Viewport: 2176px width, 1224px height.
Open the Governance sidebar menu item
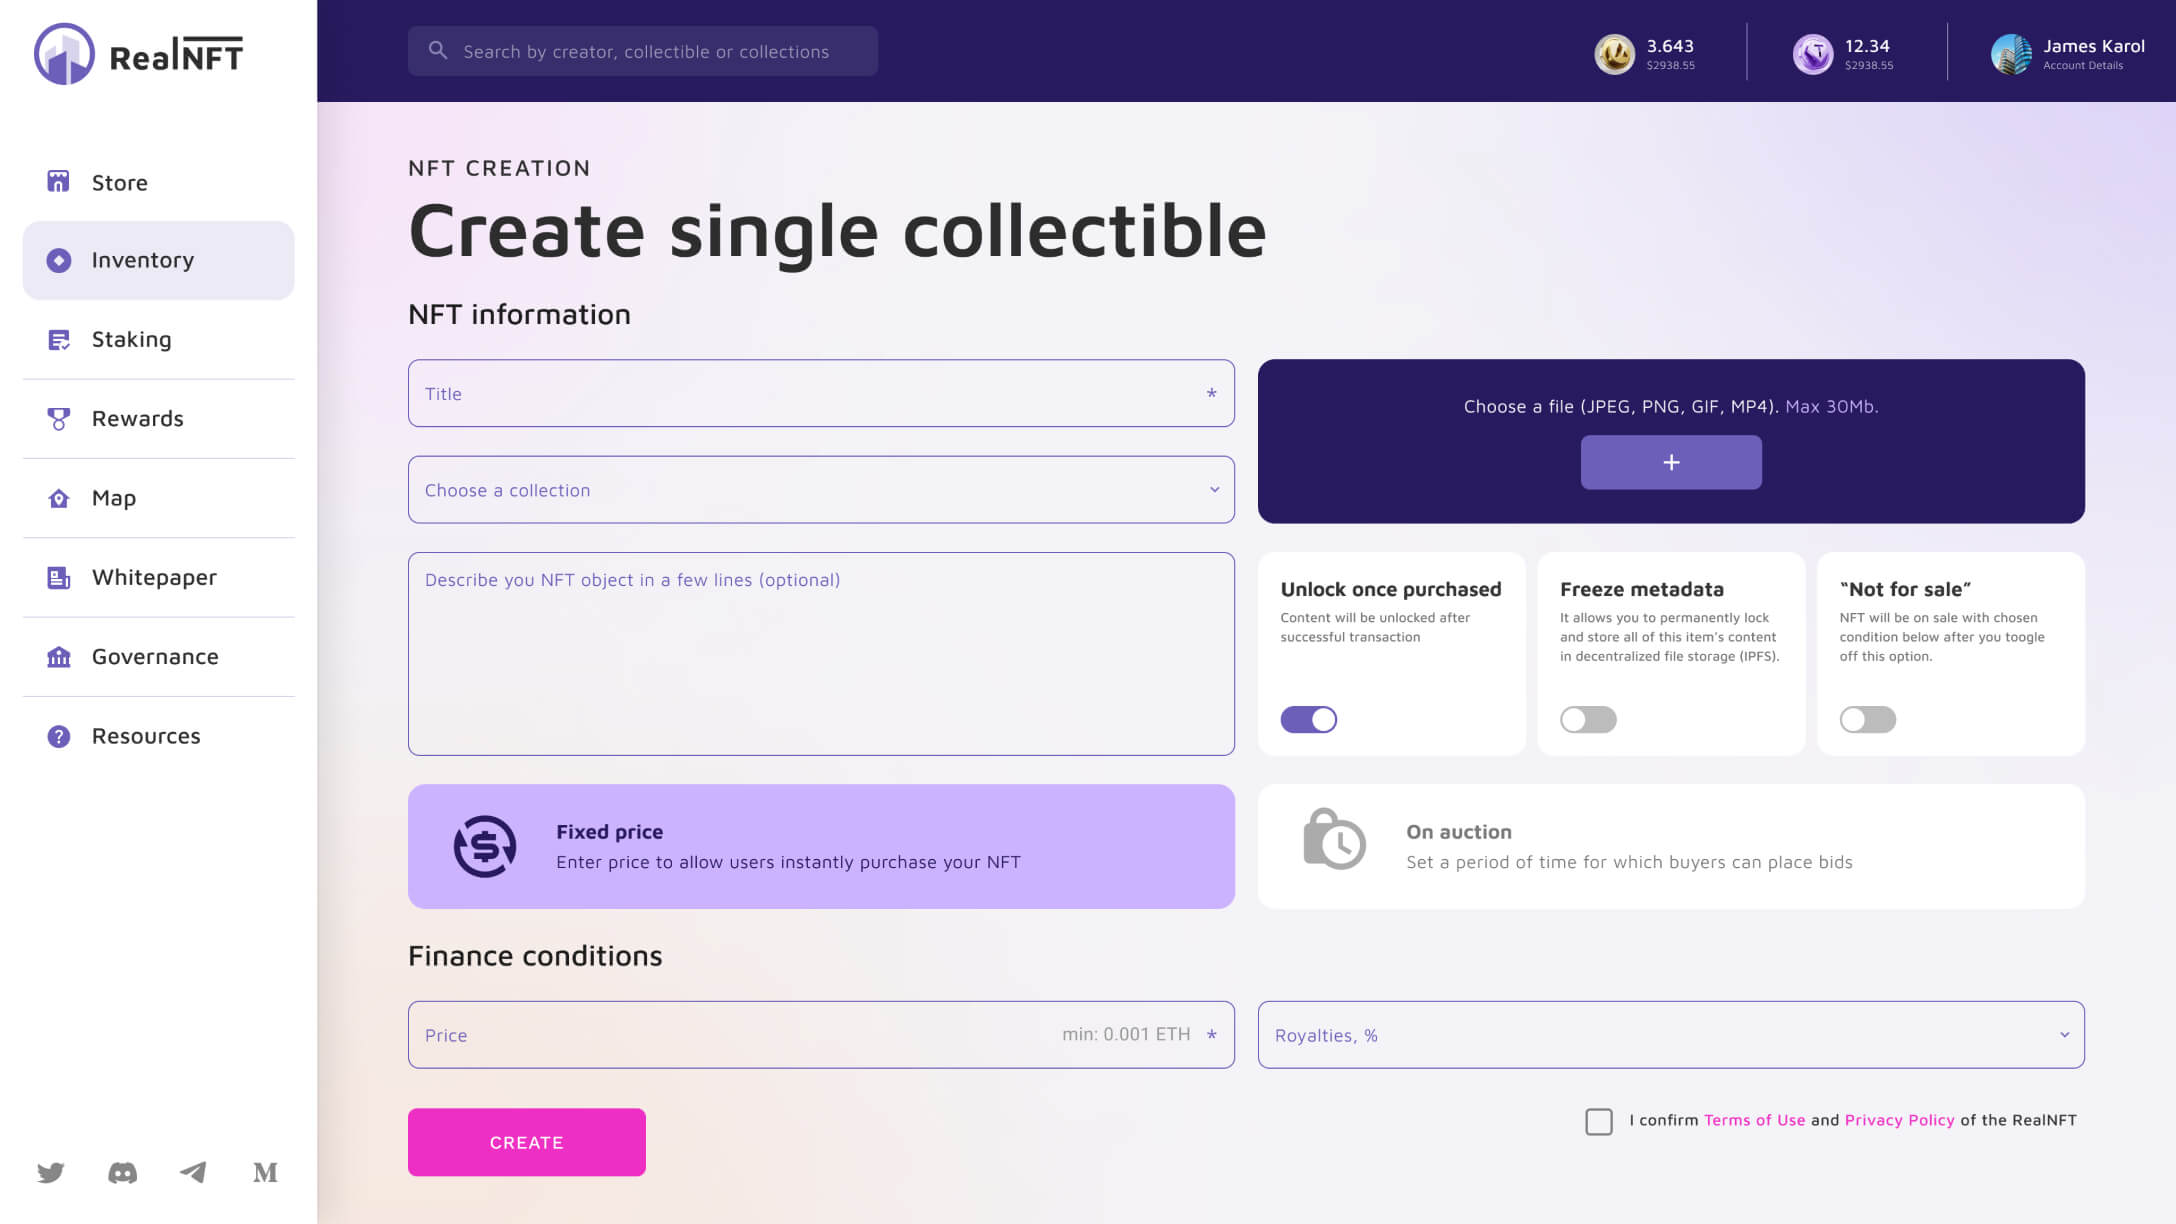[x=154, y=656]
